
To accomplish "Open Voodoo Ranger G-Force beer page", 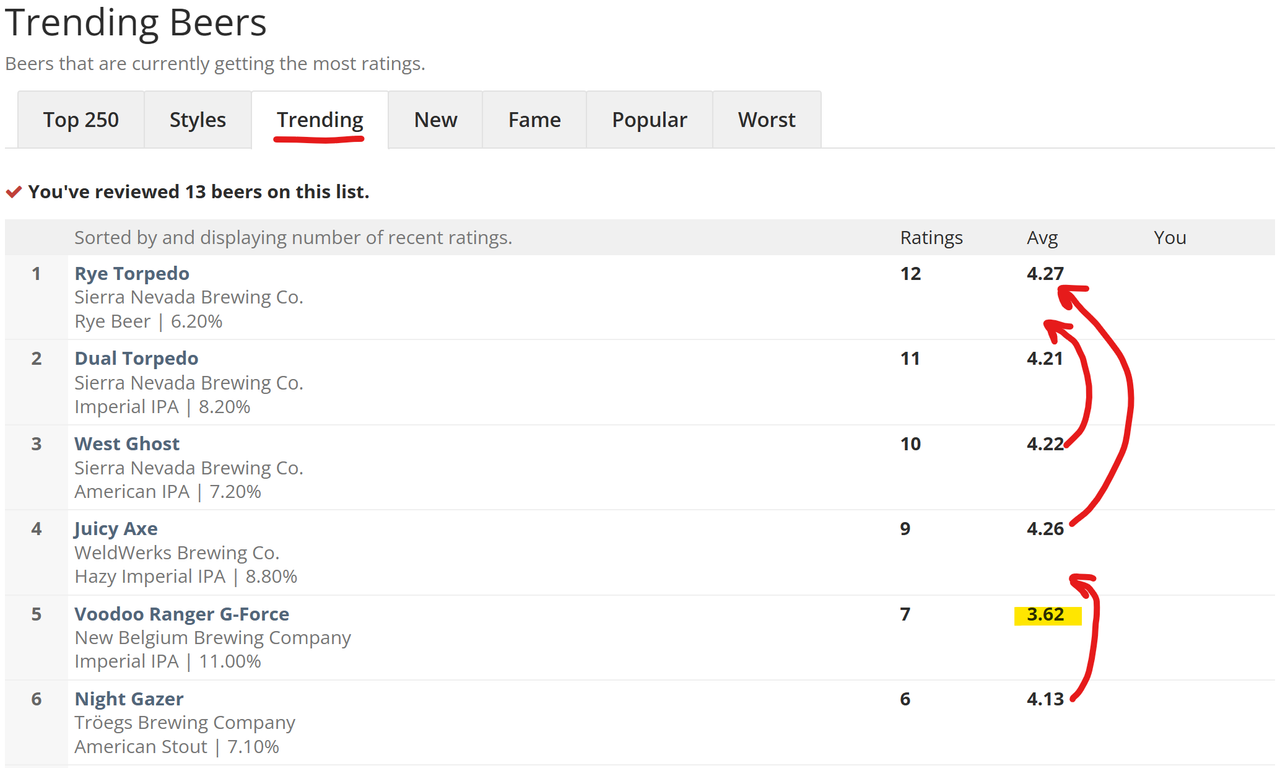I will [182, 614].
